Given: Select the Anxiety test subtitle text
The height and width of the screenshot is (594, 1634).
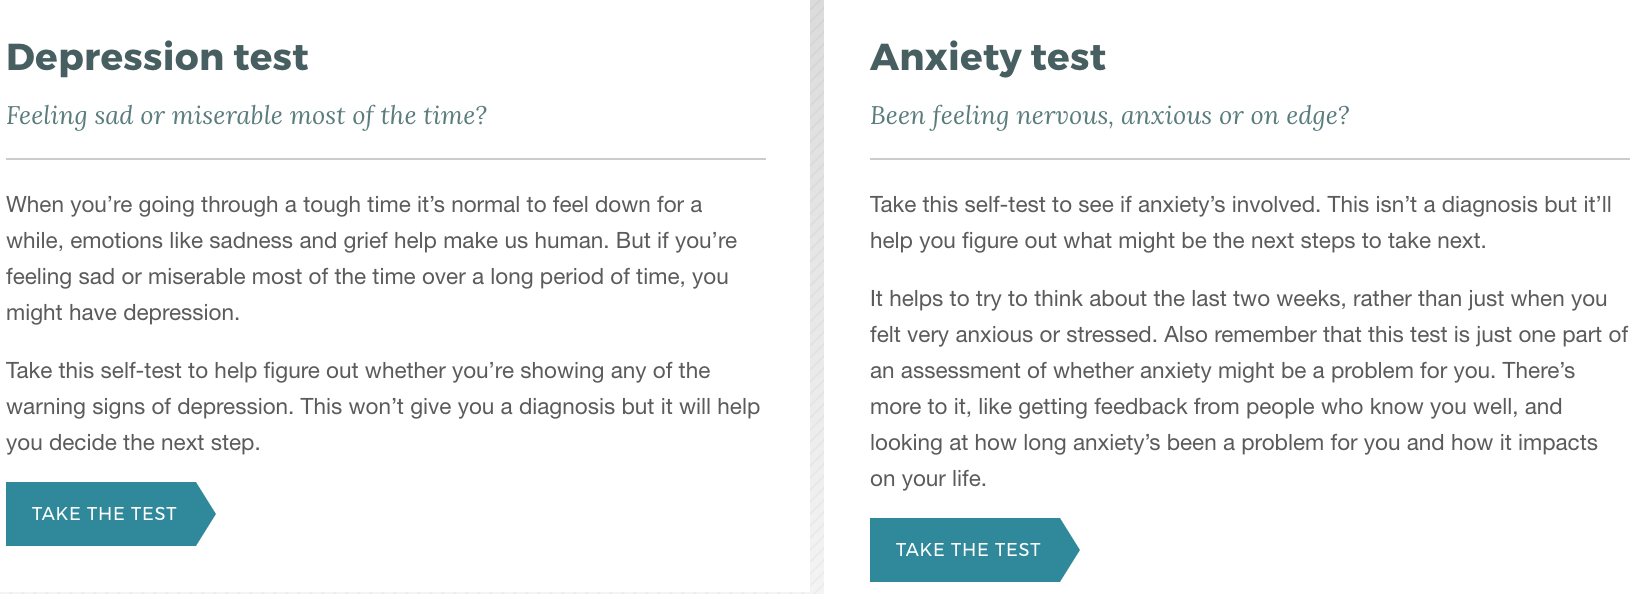Looking at the screenshot, I should [1109, 115].
